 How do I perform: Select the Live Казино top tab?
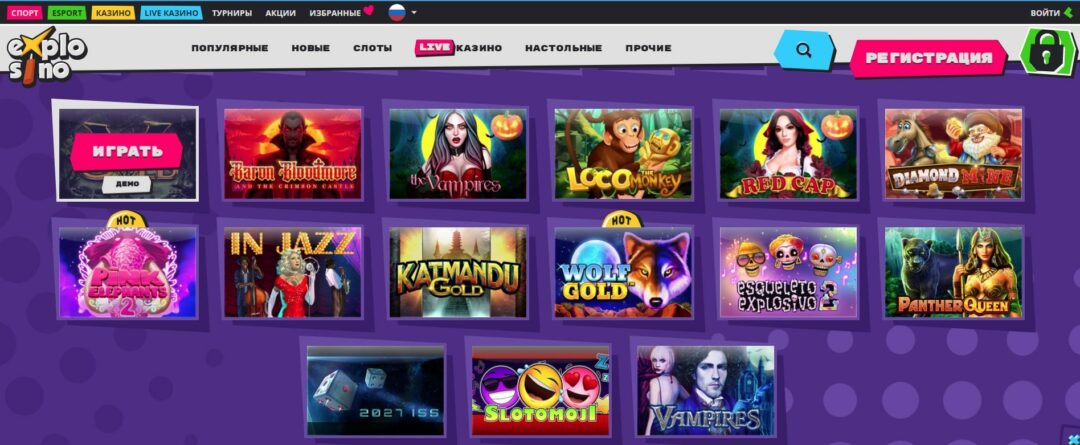point(171,12)
